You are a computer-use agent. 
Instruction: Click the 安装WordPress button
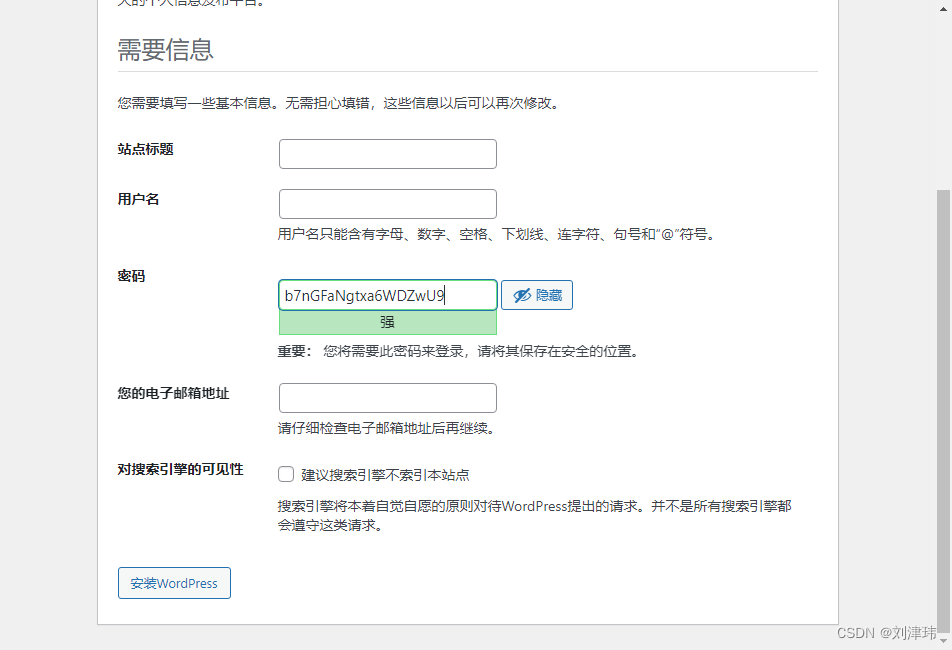click(174, 583)
